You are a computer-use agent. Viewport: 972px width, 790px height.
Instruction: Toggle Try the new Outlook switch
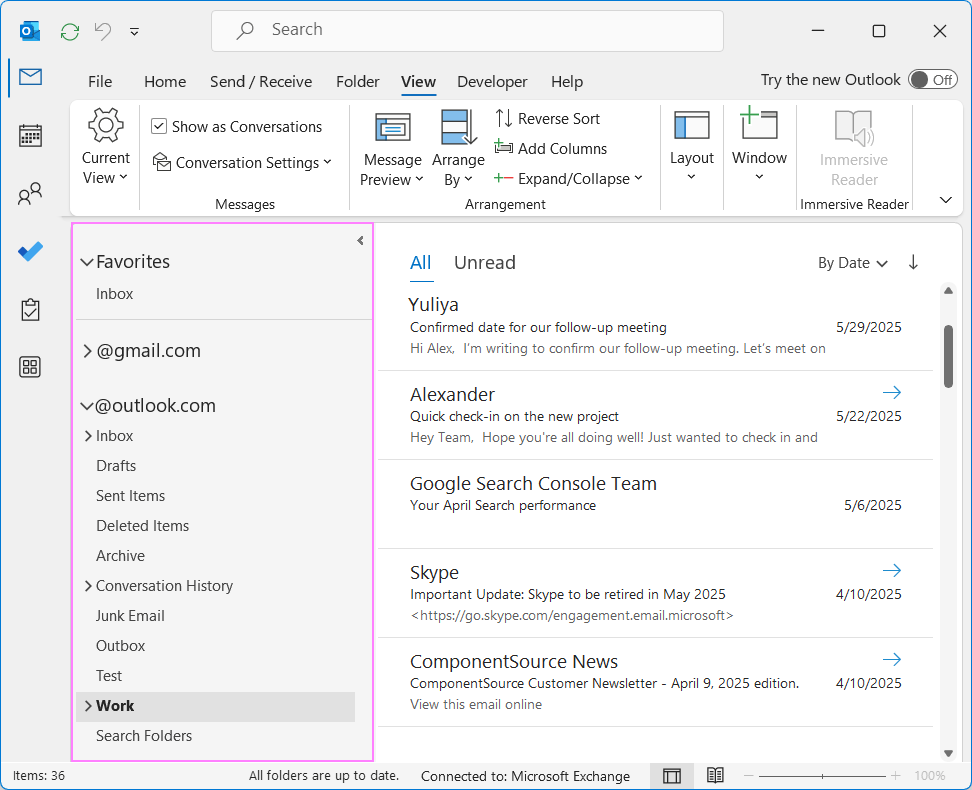[932, 80]
